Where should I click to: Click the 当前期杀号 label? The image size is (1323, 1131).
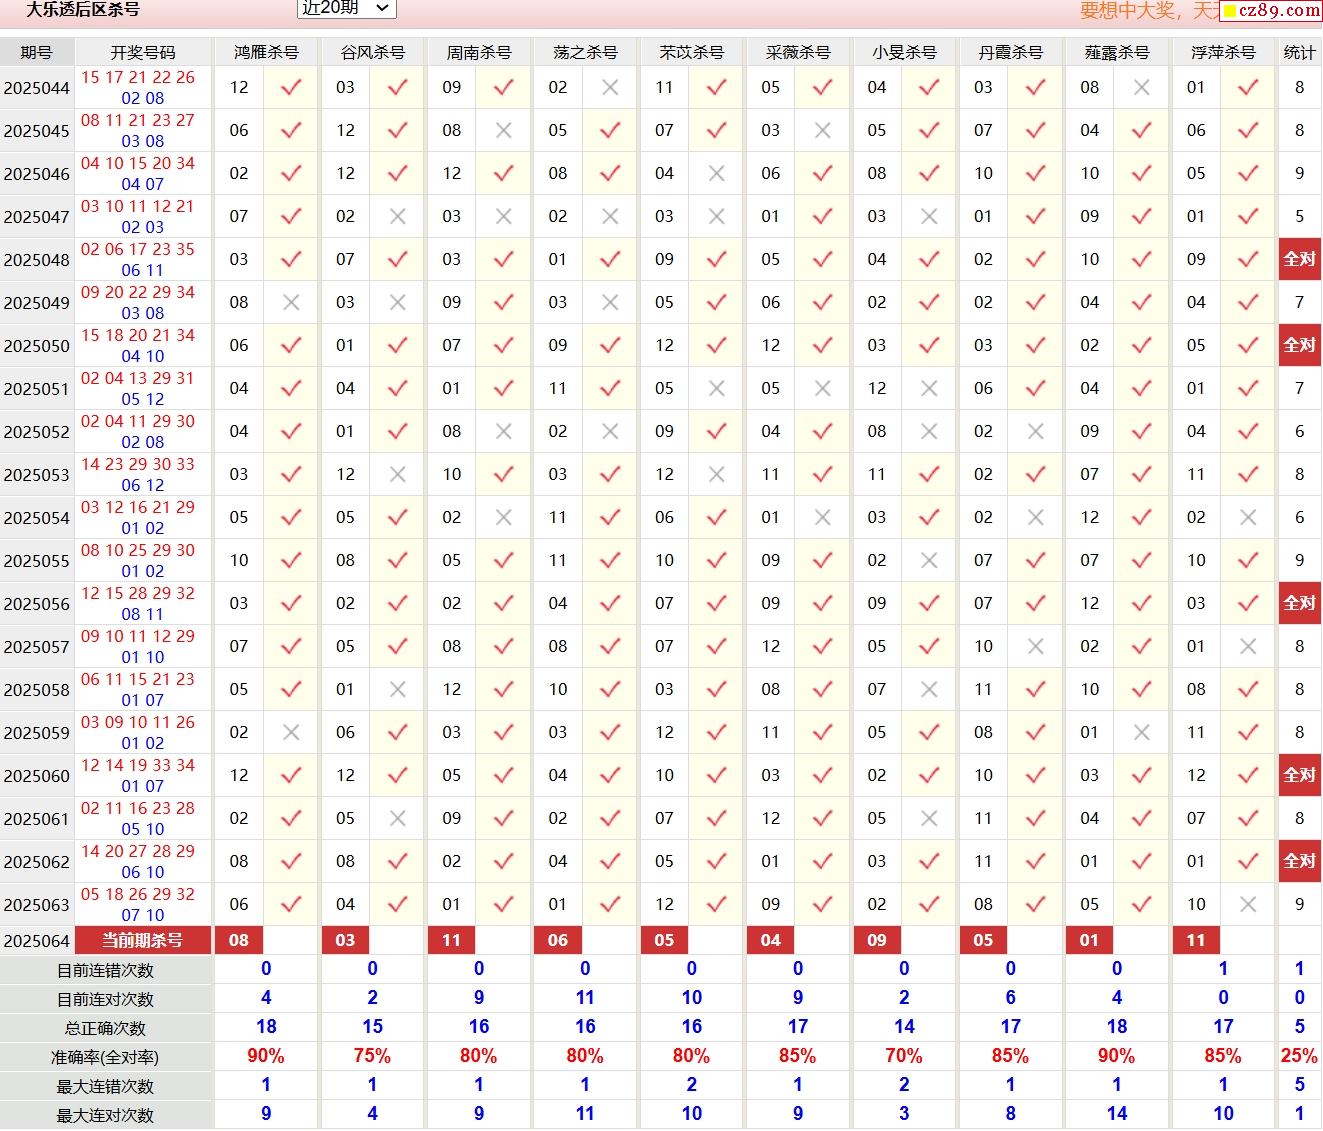pos(142,941)
